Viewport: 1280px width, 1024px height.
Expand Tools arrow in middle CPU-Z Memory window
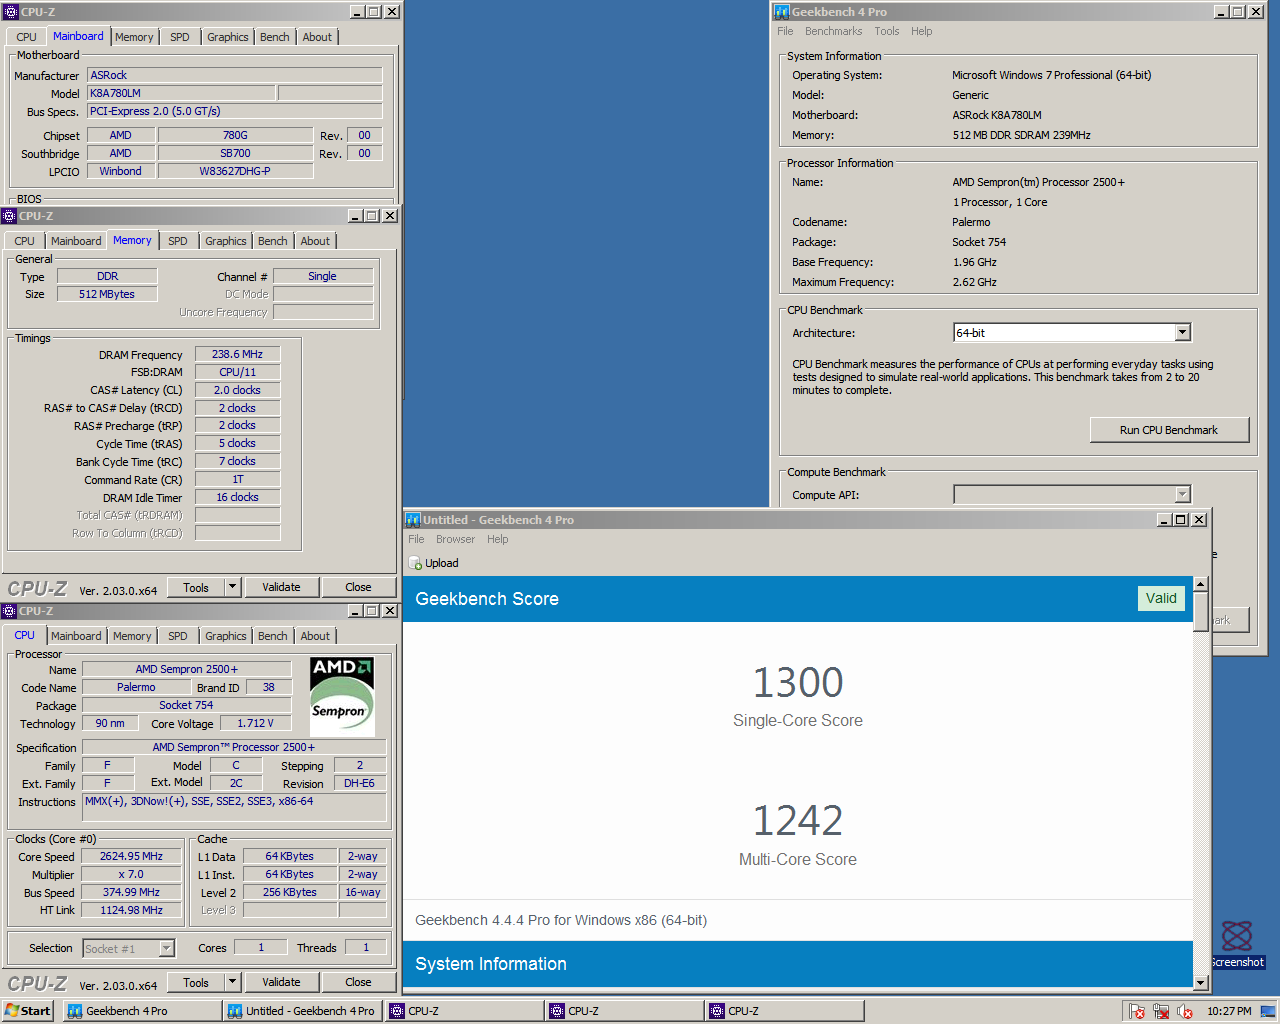click(x=233, y=587)
